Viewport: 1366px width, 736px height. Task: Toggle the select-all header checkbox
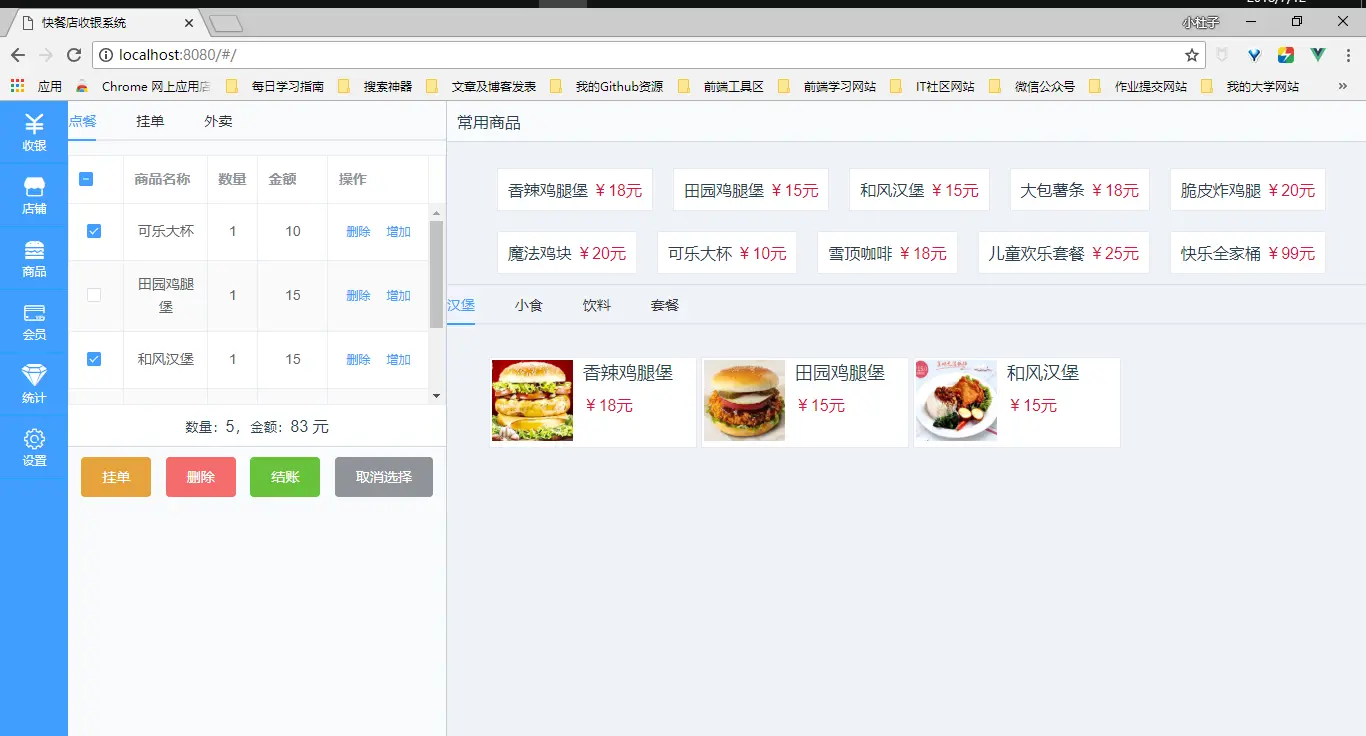click(86, 179)
